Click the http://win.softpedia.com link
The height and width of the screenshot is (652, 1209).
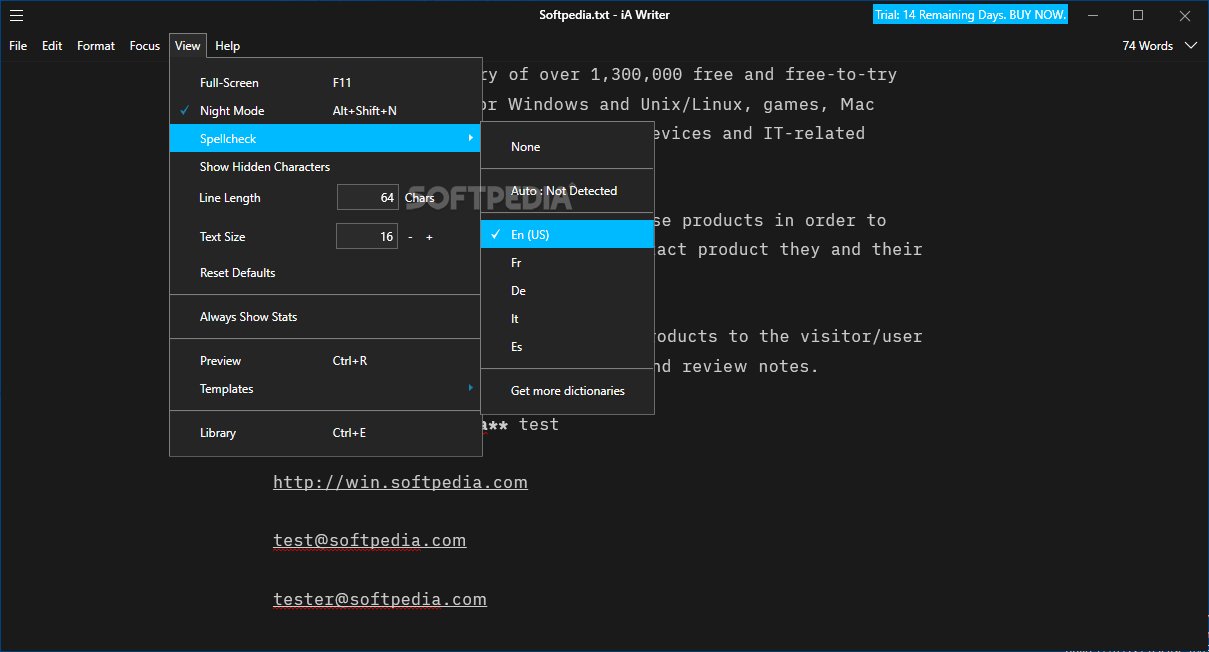coord(400,483)
